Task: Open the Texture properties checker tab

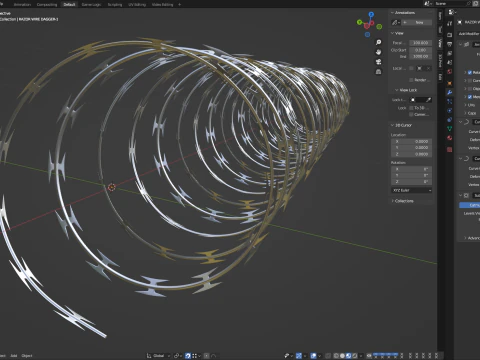Action: (x=449, y=149)
